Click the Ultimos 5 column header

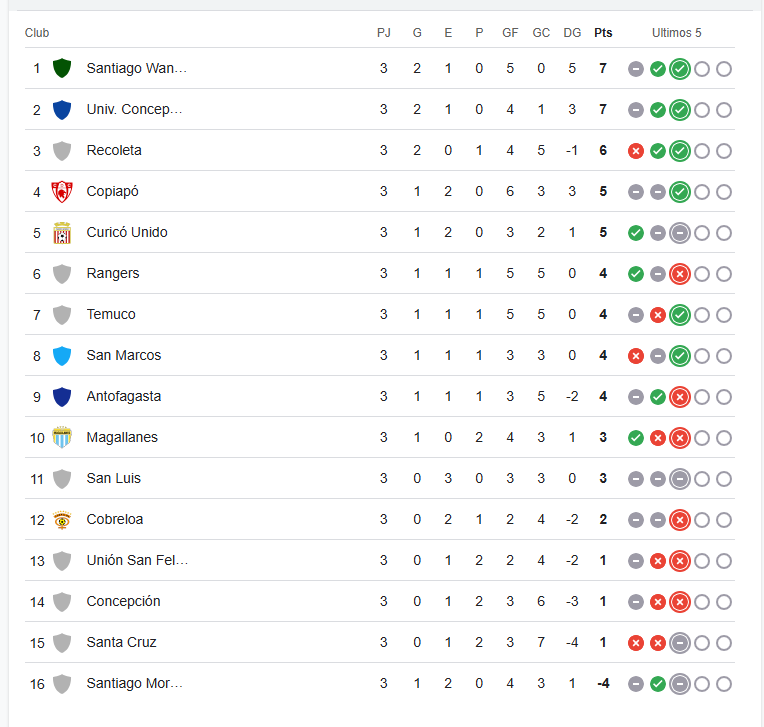[x=677, y=33]
